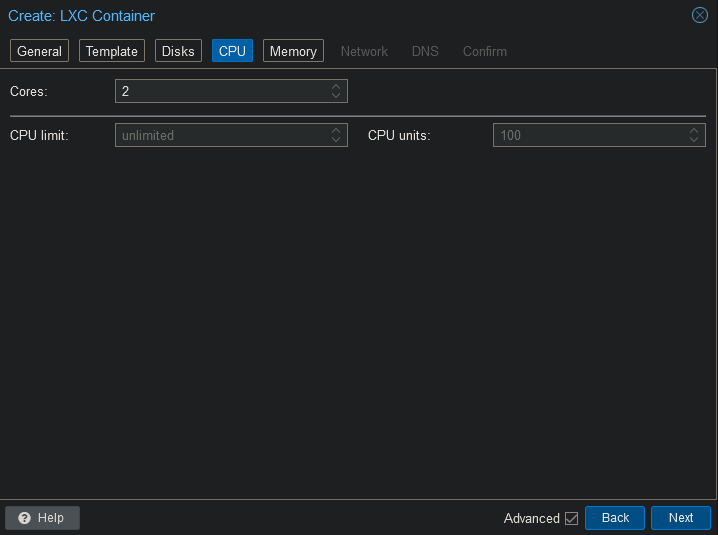Switch to the Memory tab
Screen dimensions: 718x535
(293, 51)
